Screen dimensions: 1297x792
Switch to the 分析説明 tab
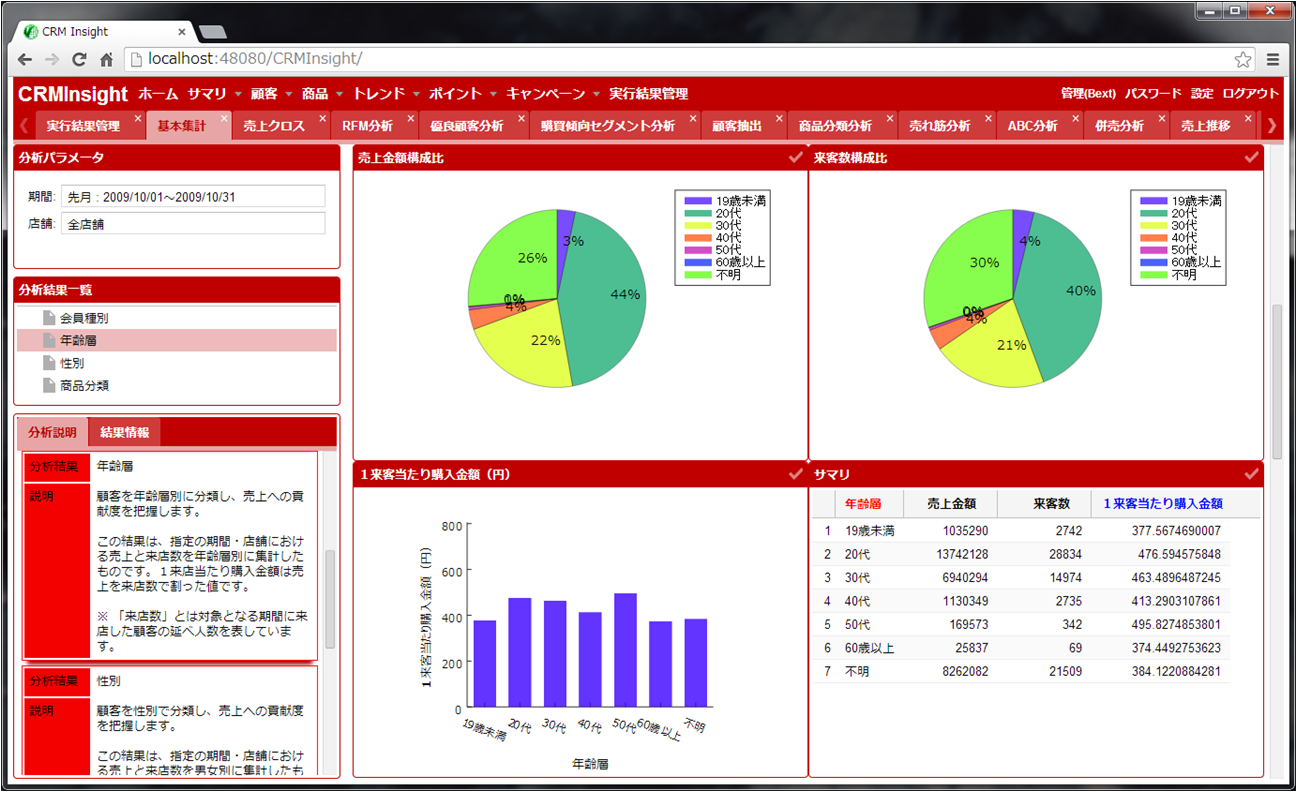pyautogui.click(x=53, y=432)
